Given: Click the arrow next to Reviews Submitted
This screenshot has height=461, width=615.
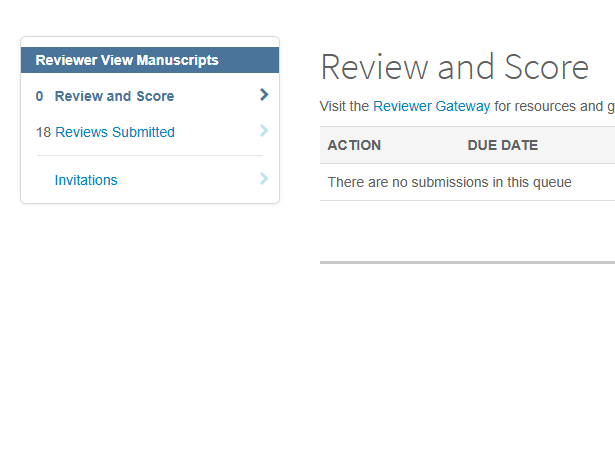Looking at the screenshot, I should tap(264, 131).
